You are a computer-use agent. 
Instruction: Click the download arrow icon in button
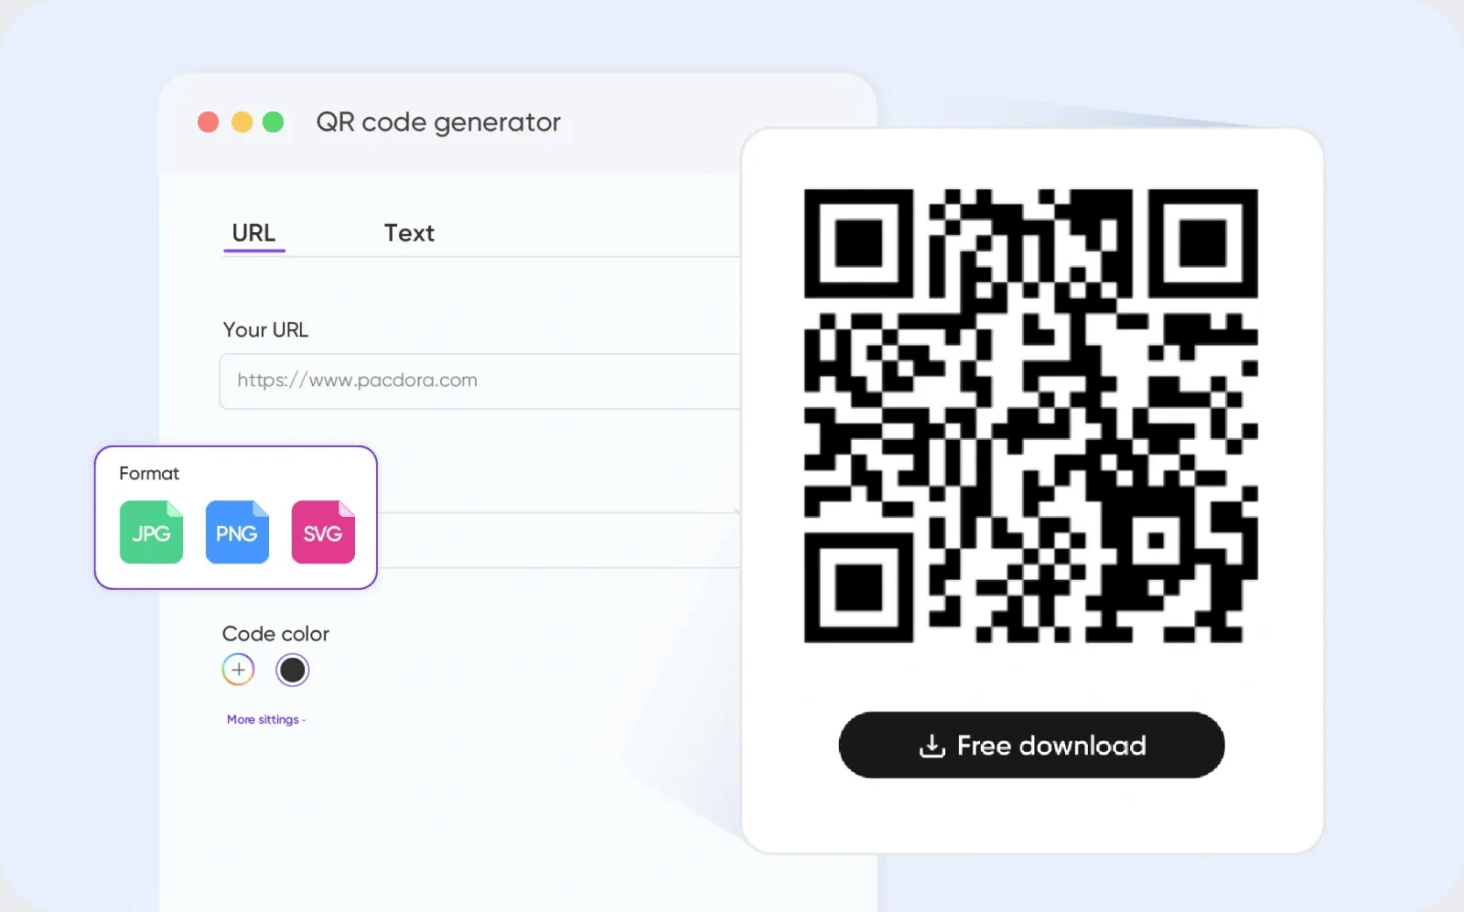[x=932, y=746]
